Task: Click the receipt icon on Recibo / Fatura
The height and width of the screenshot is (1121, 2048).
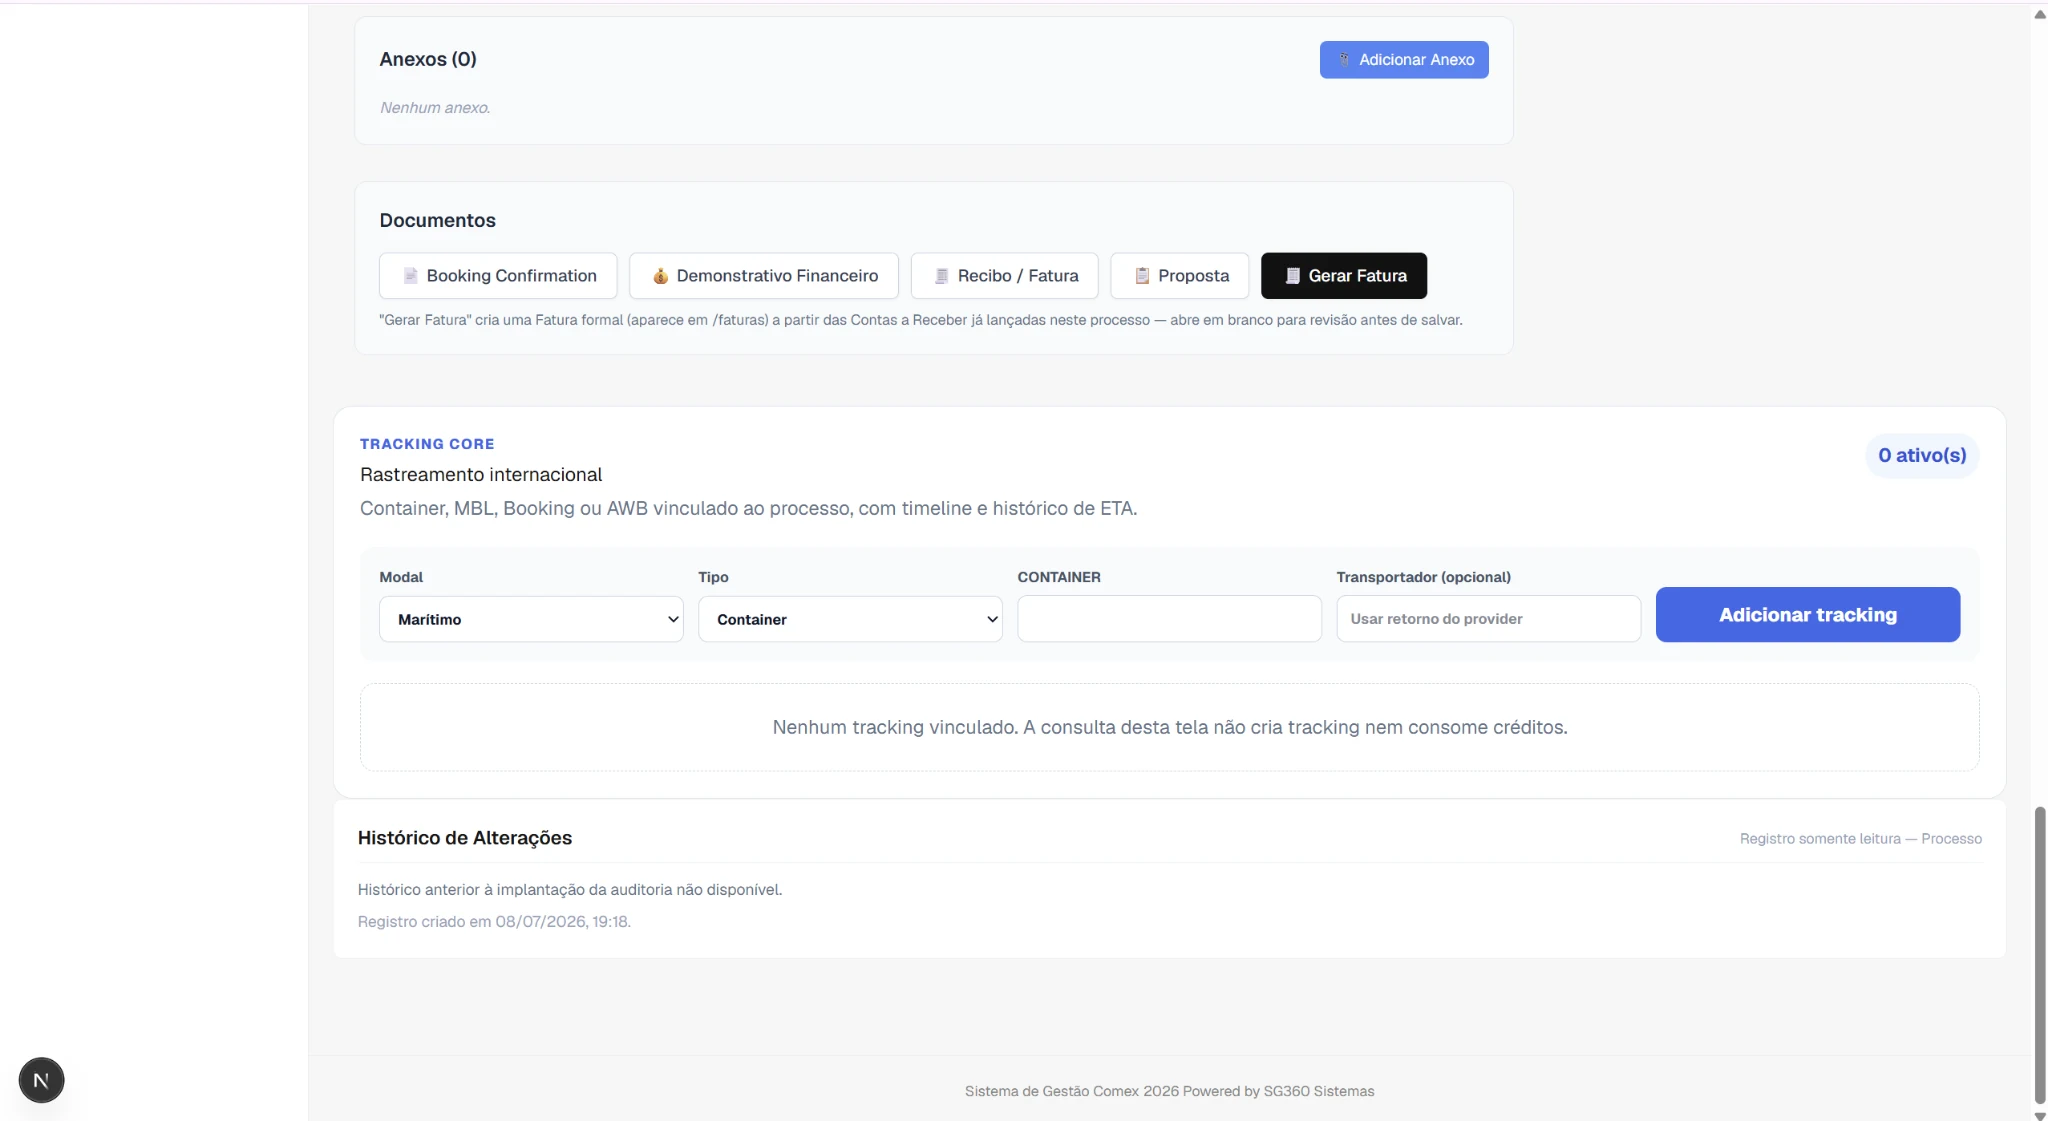Action: coord(941,276)
